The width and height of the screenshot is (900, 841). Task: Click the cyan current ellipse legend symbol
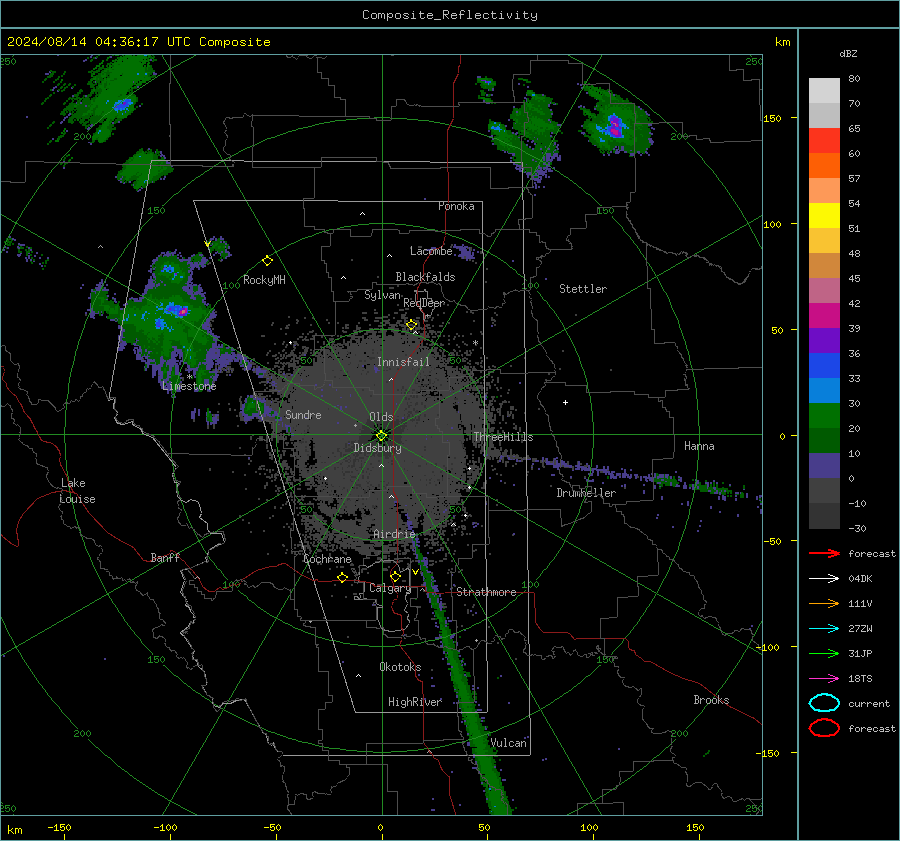pyautogui.click(x=824, y=703)
